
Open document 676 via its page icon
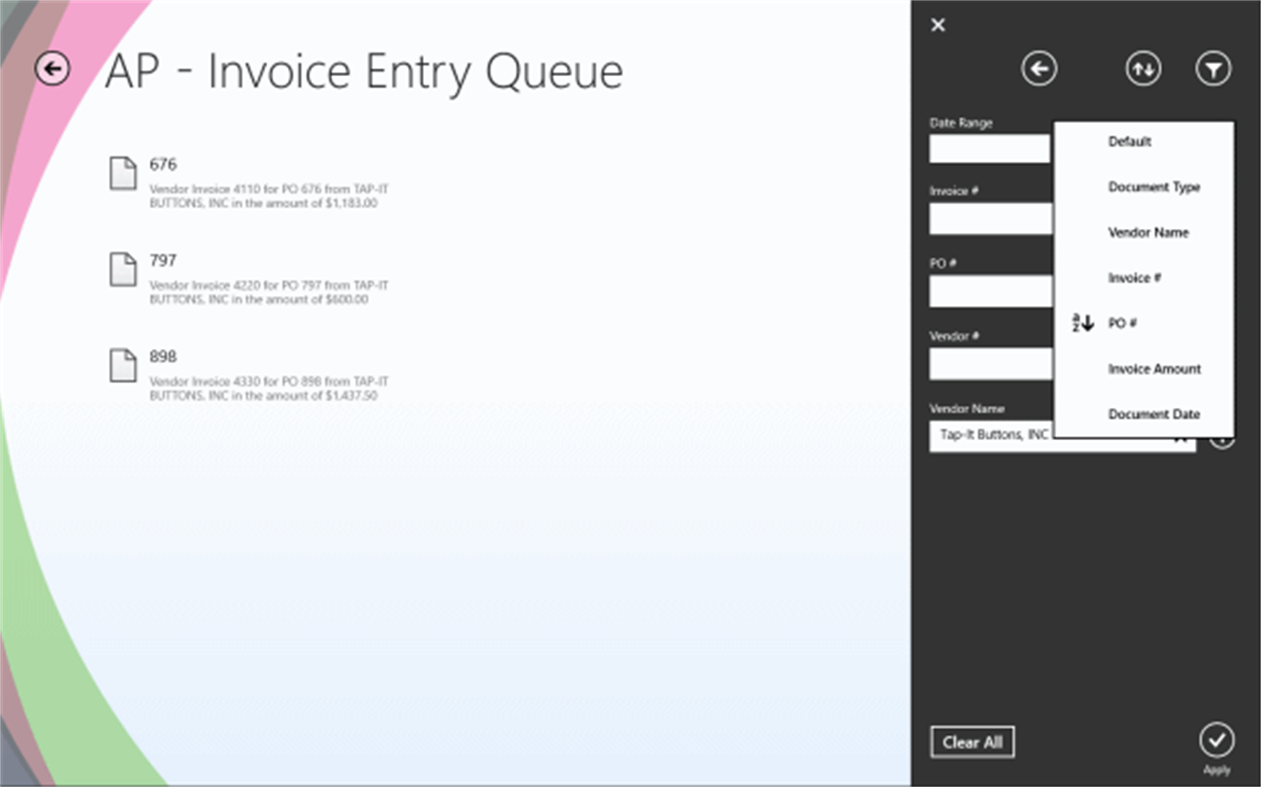pos(122,174)
